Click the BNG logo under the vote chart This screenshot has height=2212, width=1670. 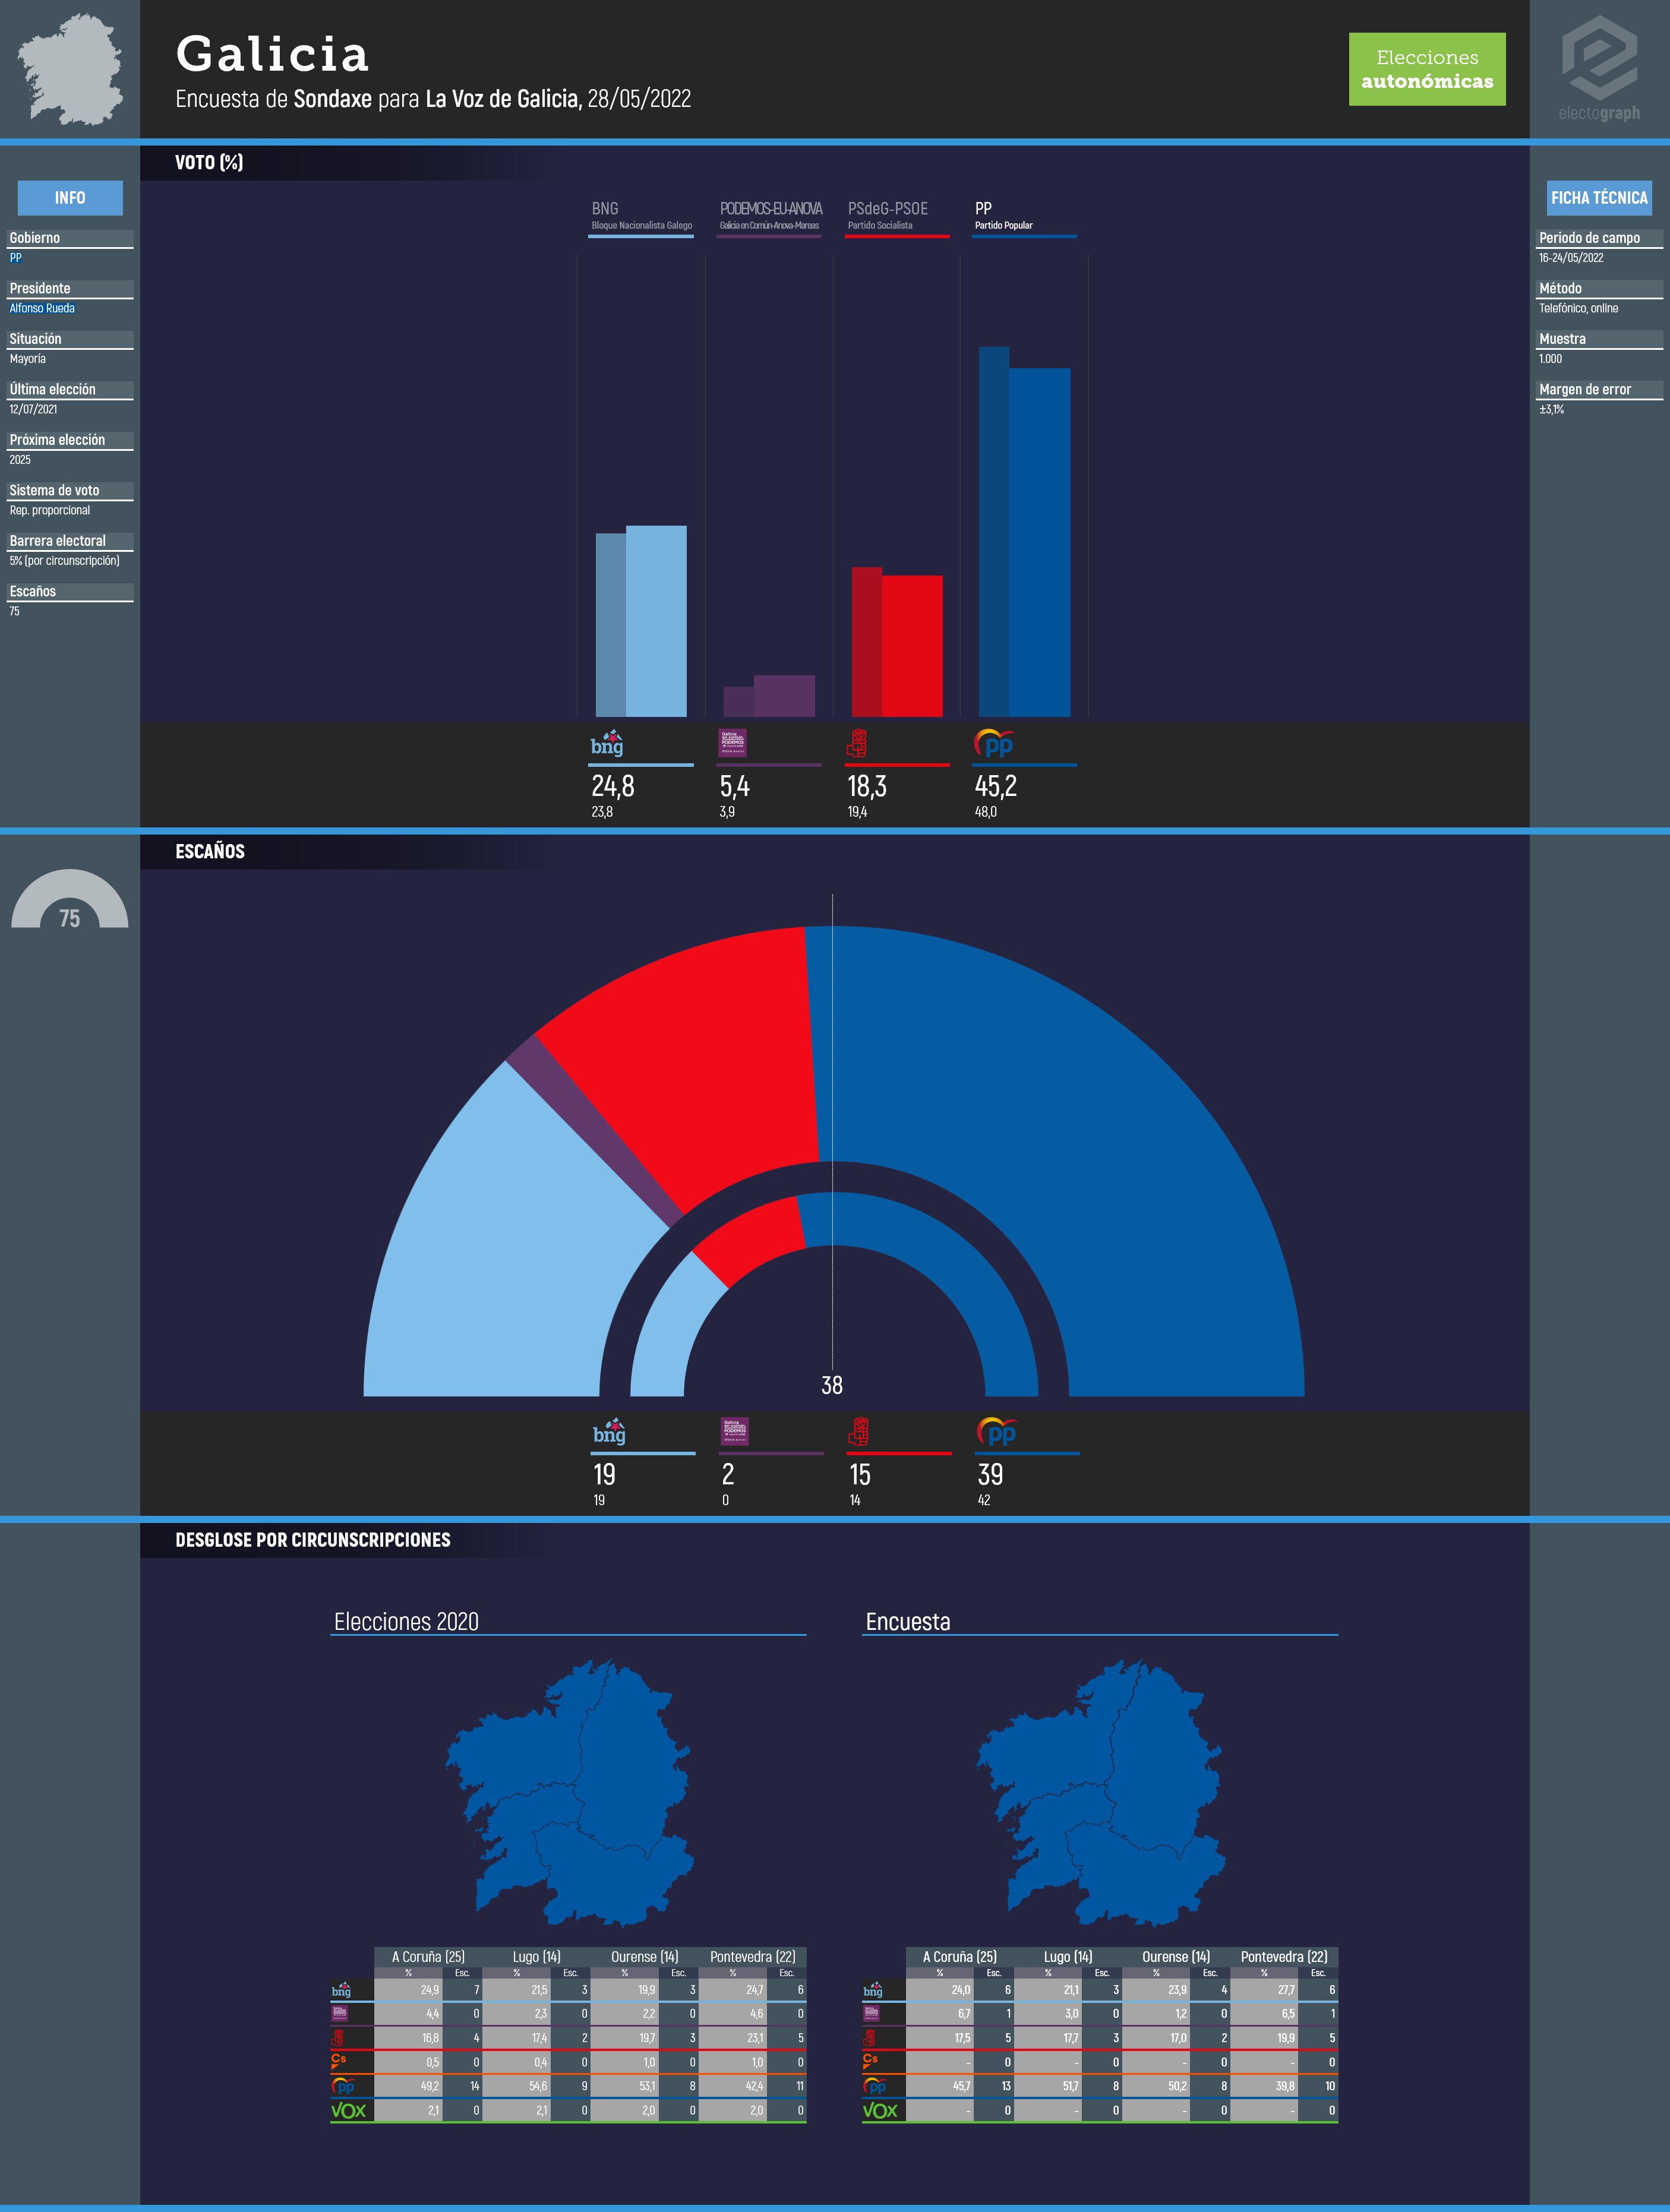click(607, 744)
